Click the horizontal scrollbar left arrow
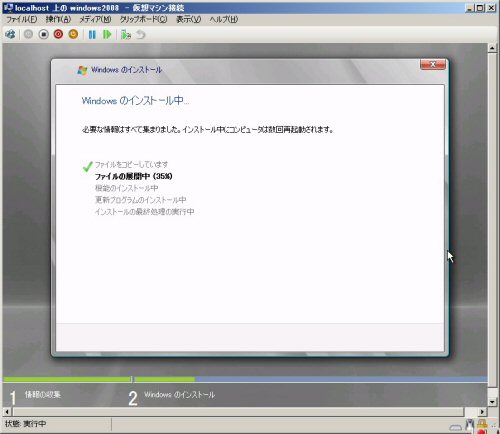500x434 pixels. pyautogui.click(x=7, y=412)
